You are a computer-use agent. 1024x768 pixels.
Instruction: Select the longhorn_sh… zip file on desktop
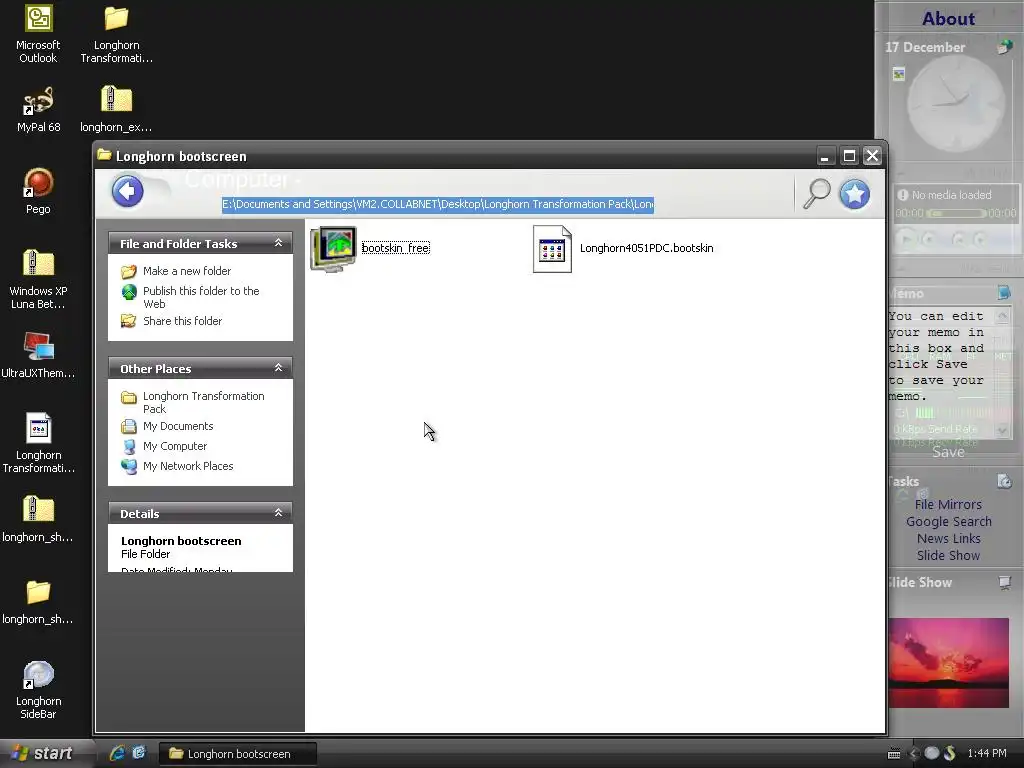(38, 520)
